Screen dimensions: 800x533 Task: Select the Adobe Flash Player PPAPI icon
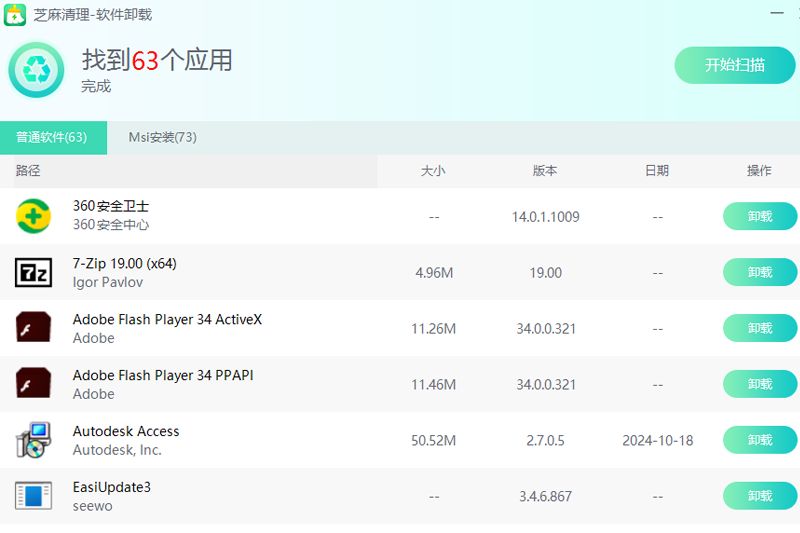[x=33, y=384]
